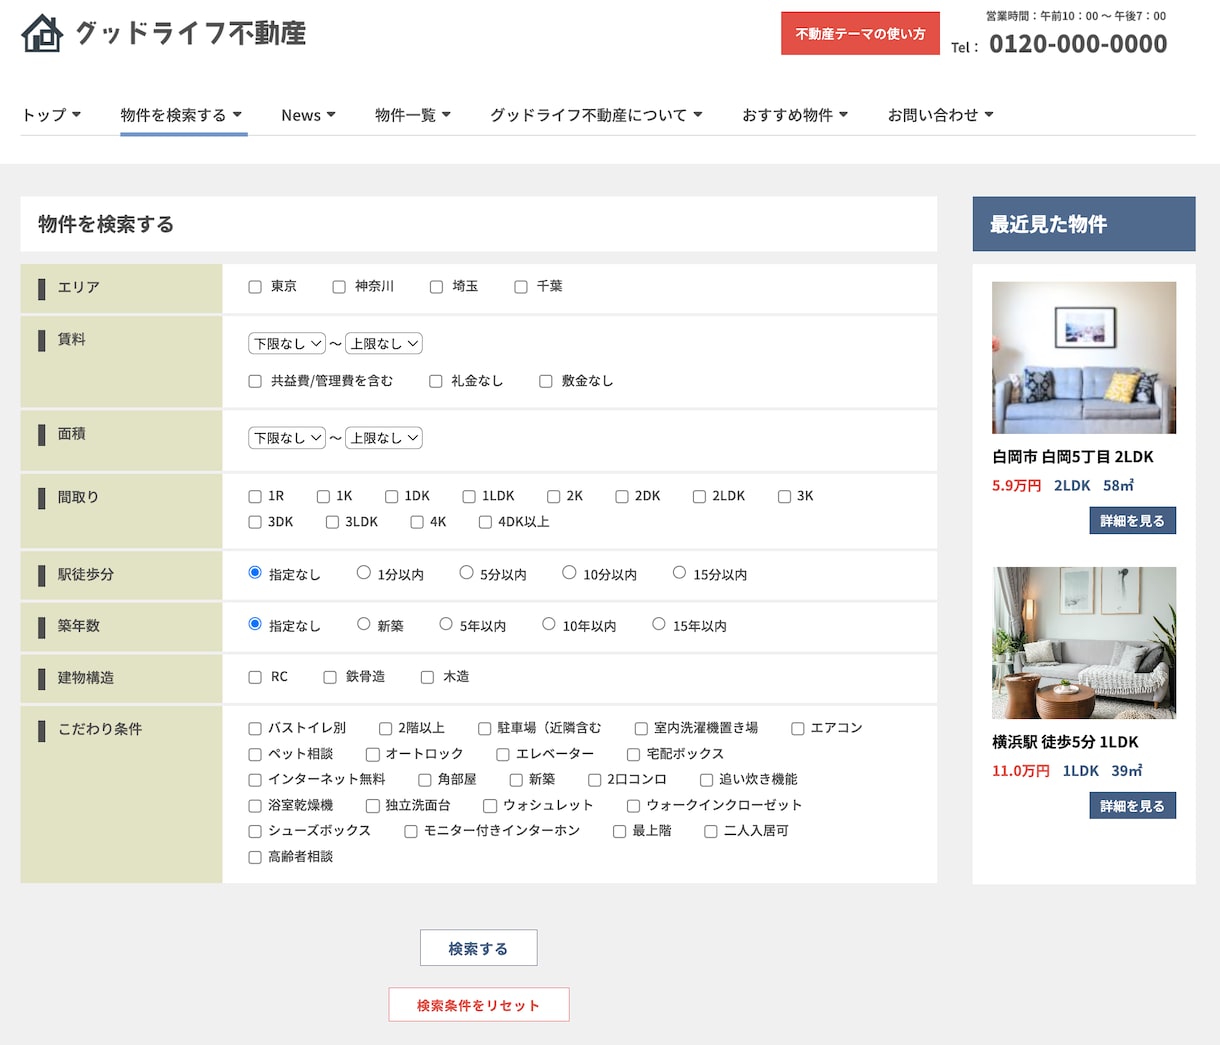Click 詳細を見る for 白岡市 property
This screenshot has height=1045, width=1220.
click(x=1132, y=521)
